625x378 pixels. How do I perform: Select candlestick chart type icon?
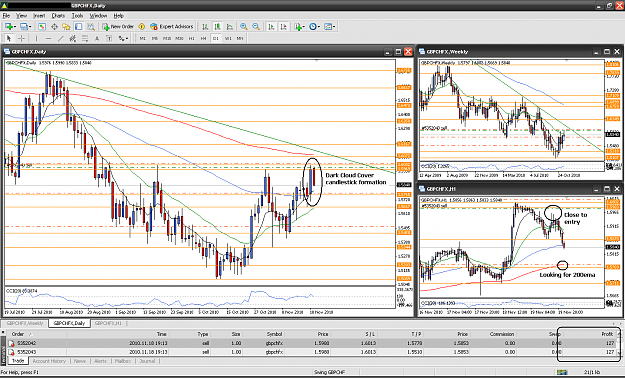click(217, 27)
